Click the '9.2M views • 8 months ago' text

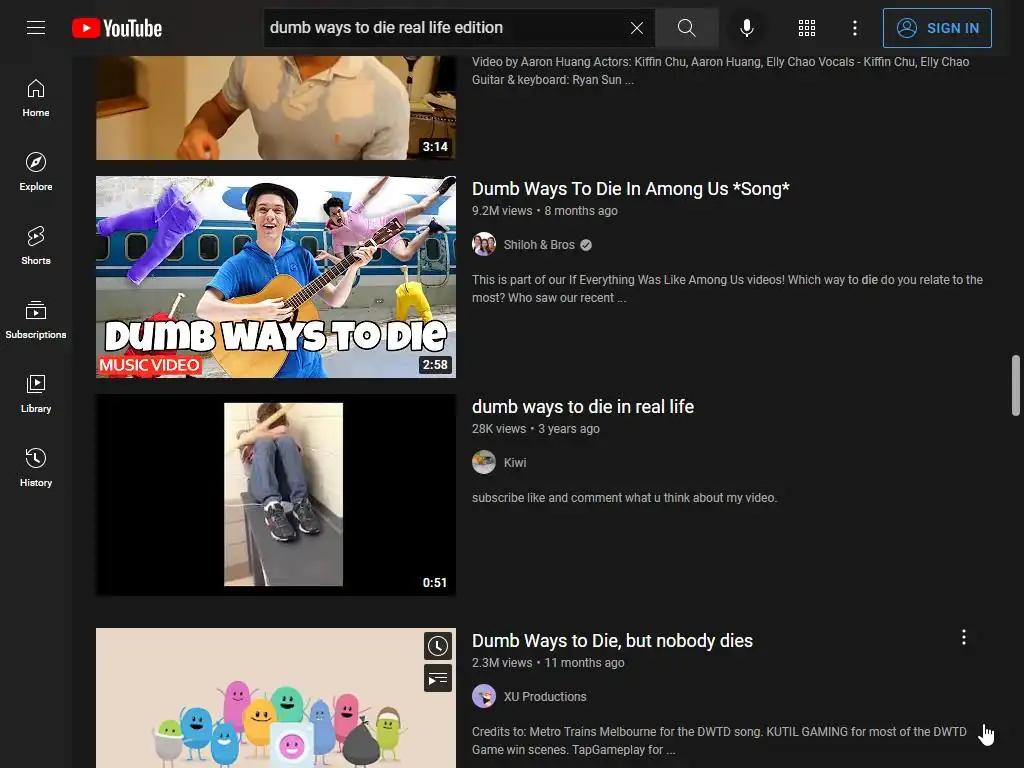tap(545, 211)
